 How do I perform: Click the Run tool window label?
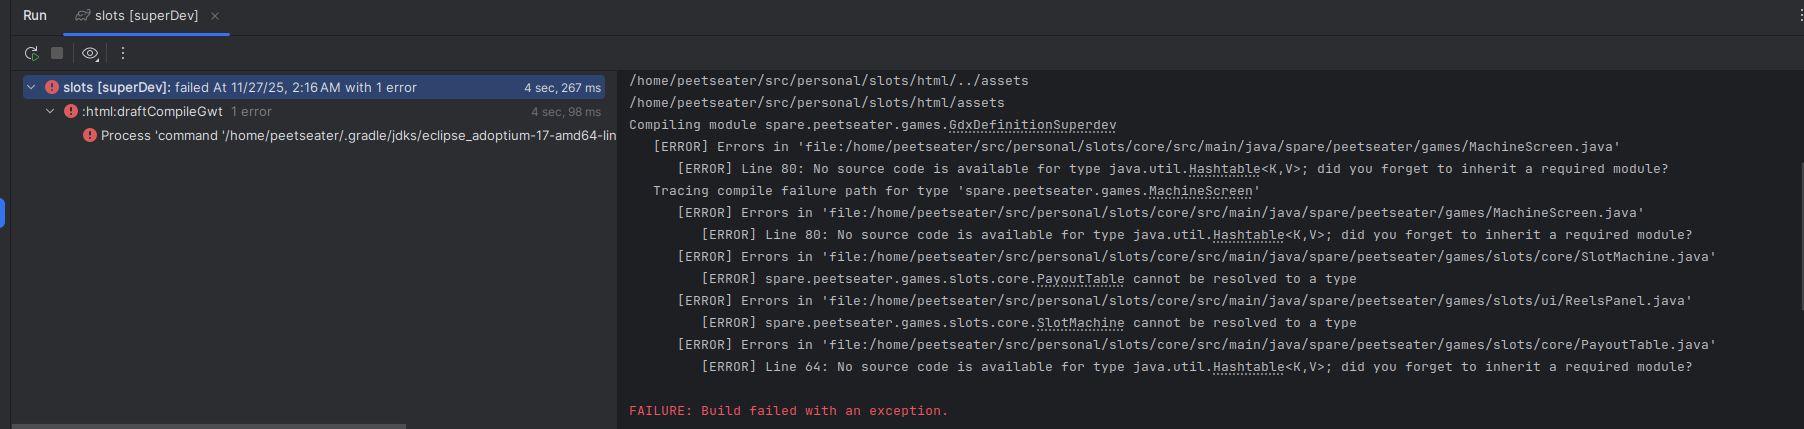(35, 16)
